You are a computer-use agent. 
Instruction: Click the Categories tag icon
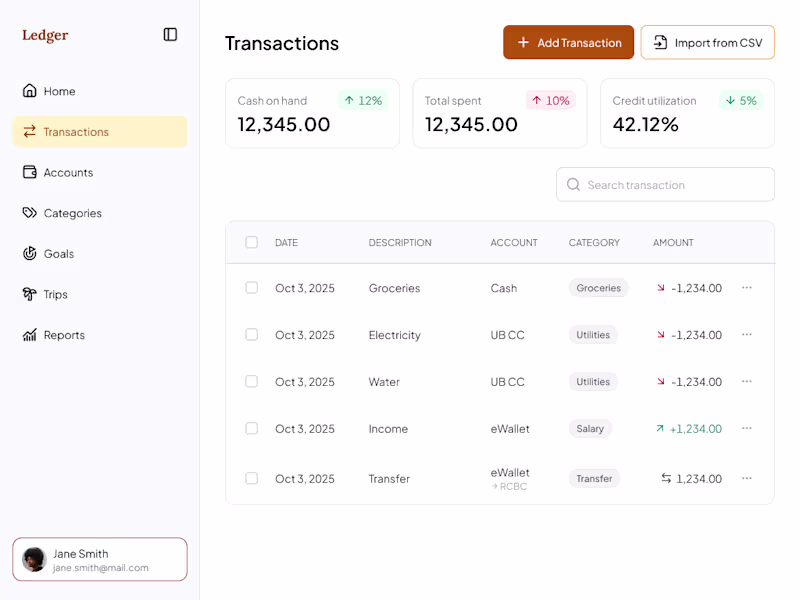30,213
